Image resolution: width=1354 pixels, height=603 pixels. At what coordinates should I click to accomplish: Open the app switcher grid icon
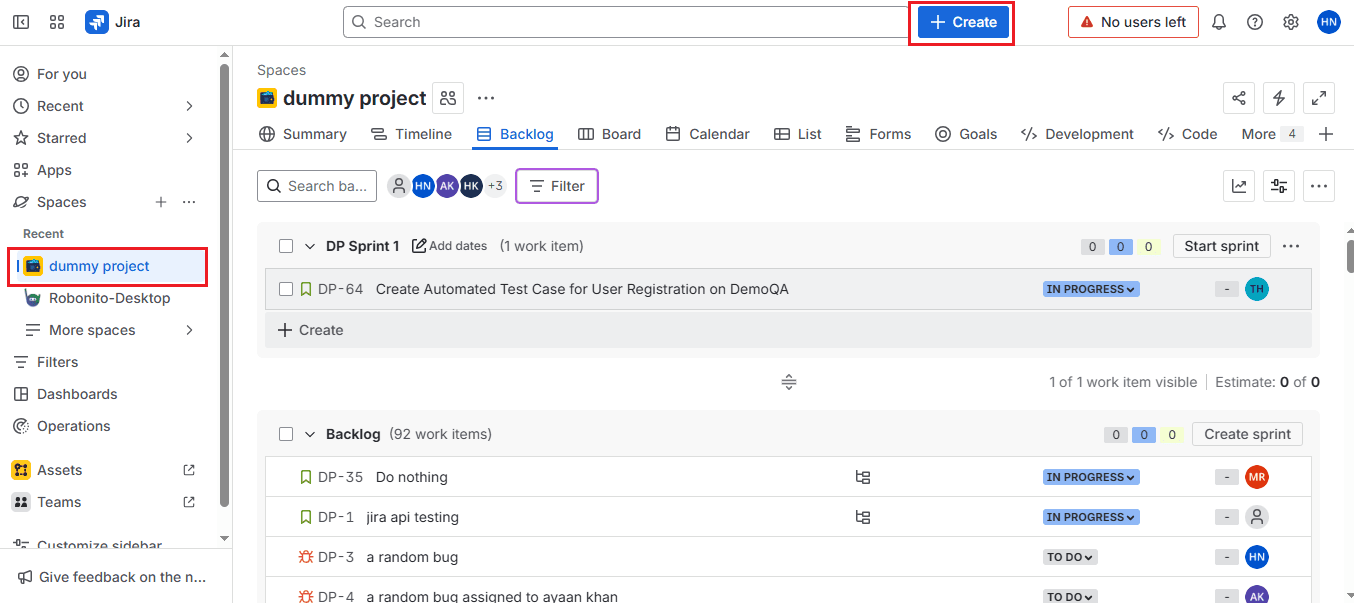click(x=57, y=22)
